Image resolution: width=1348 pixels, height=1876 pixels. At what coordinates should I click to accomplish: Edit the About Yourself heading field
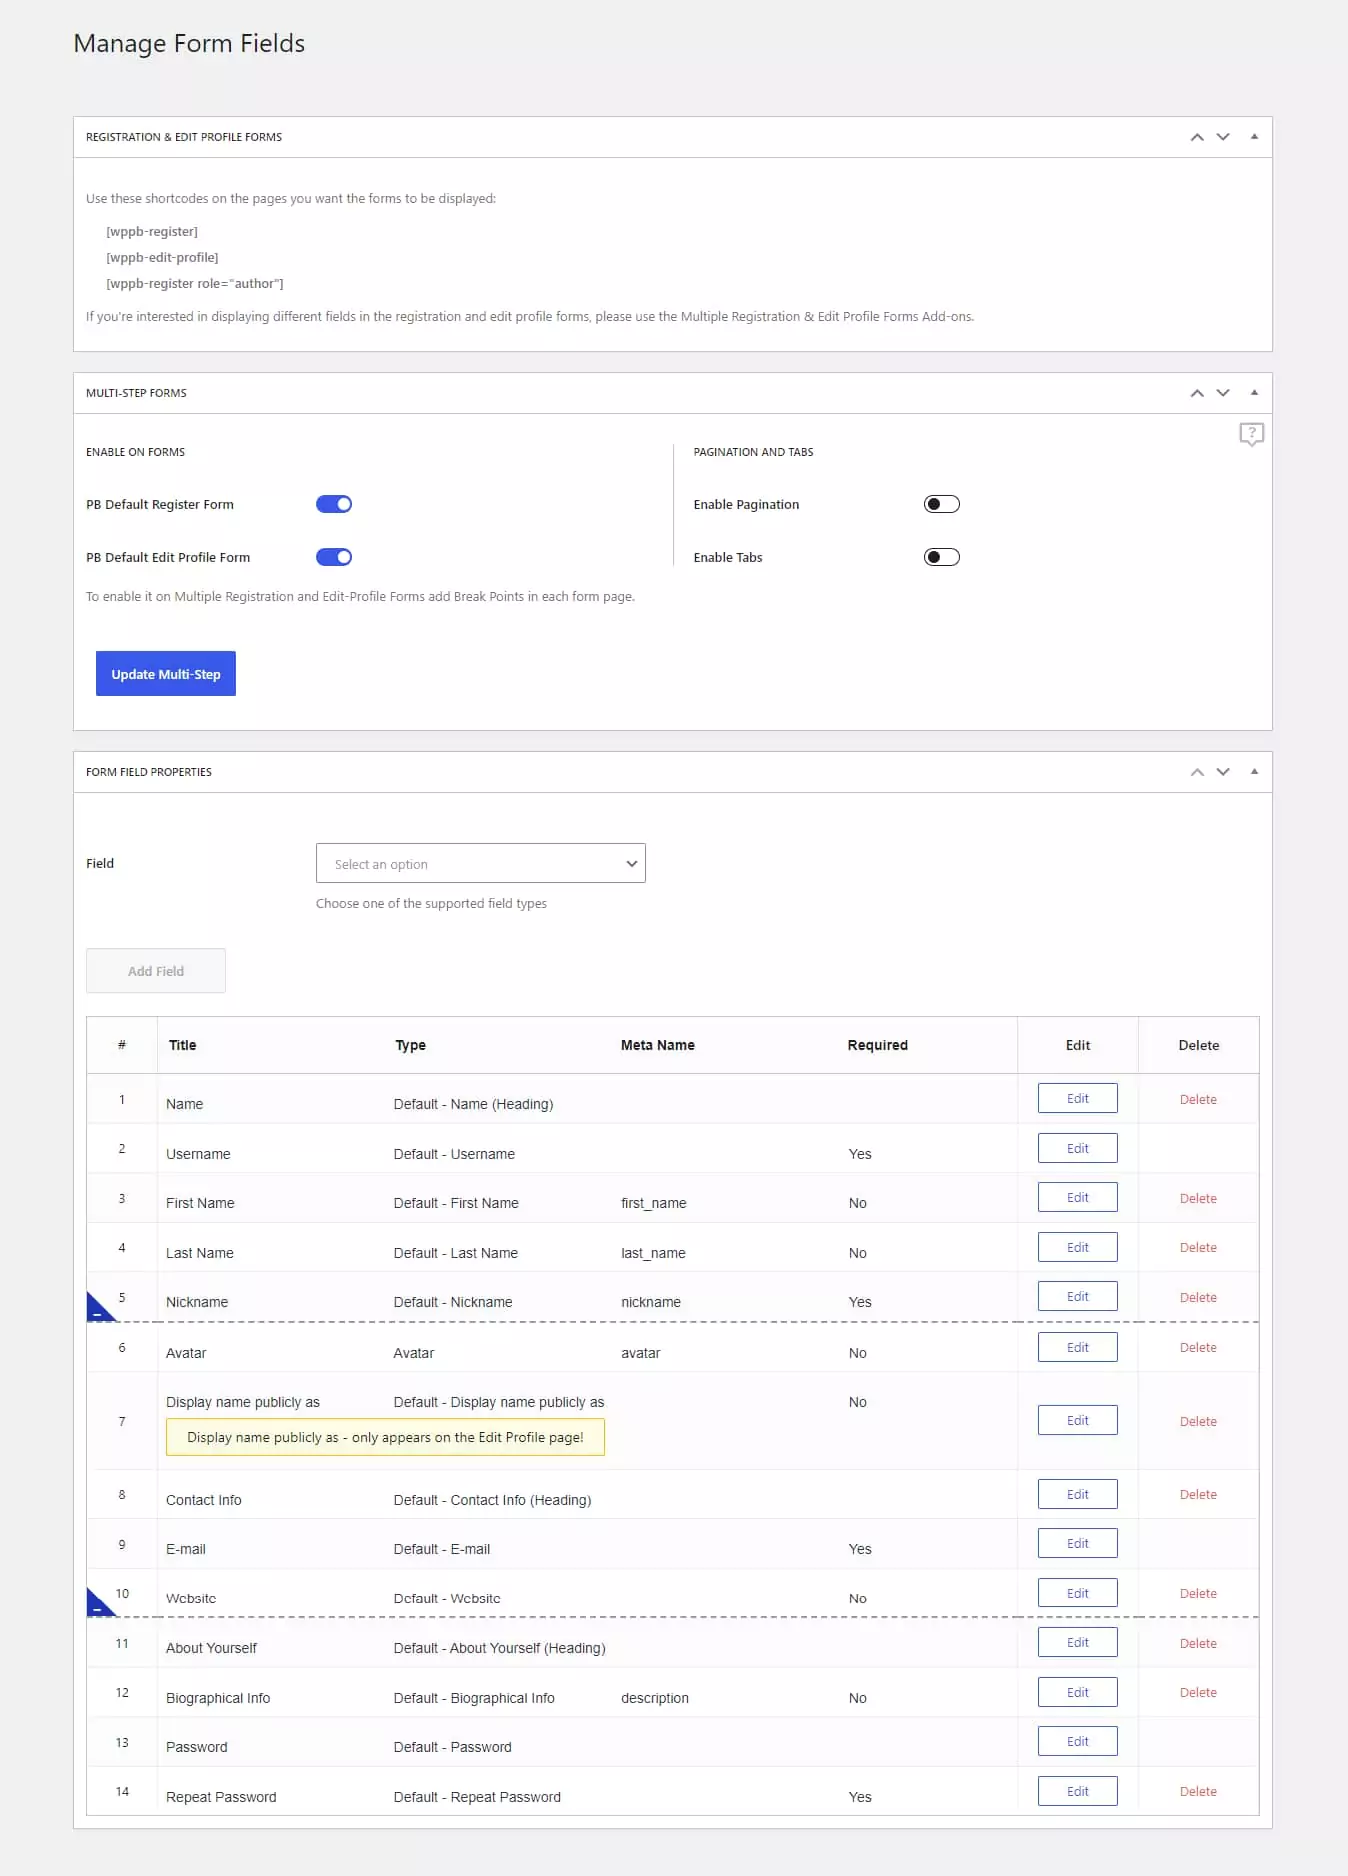pos(1077,1642)
